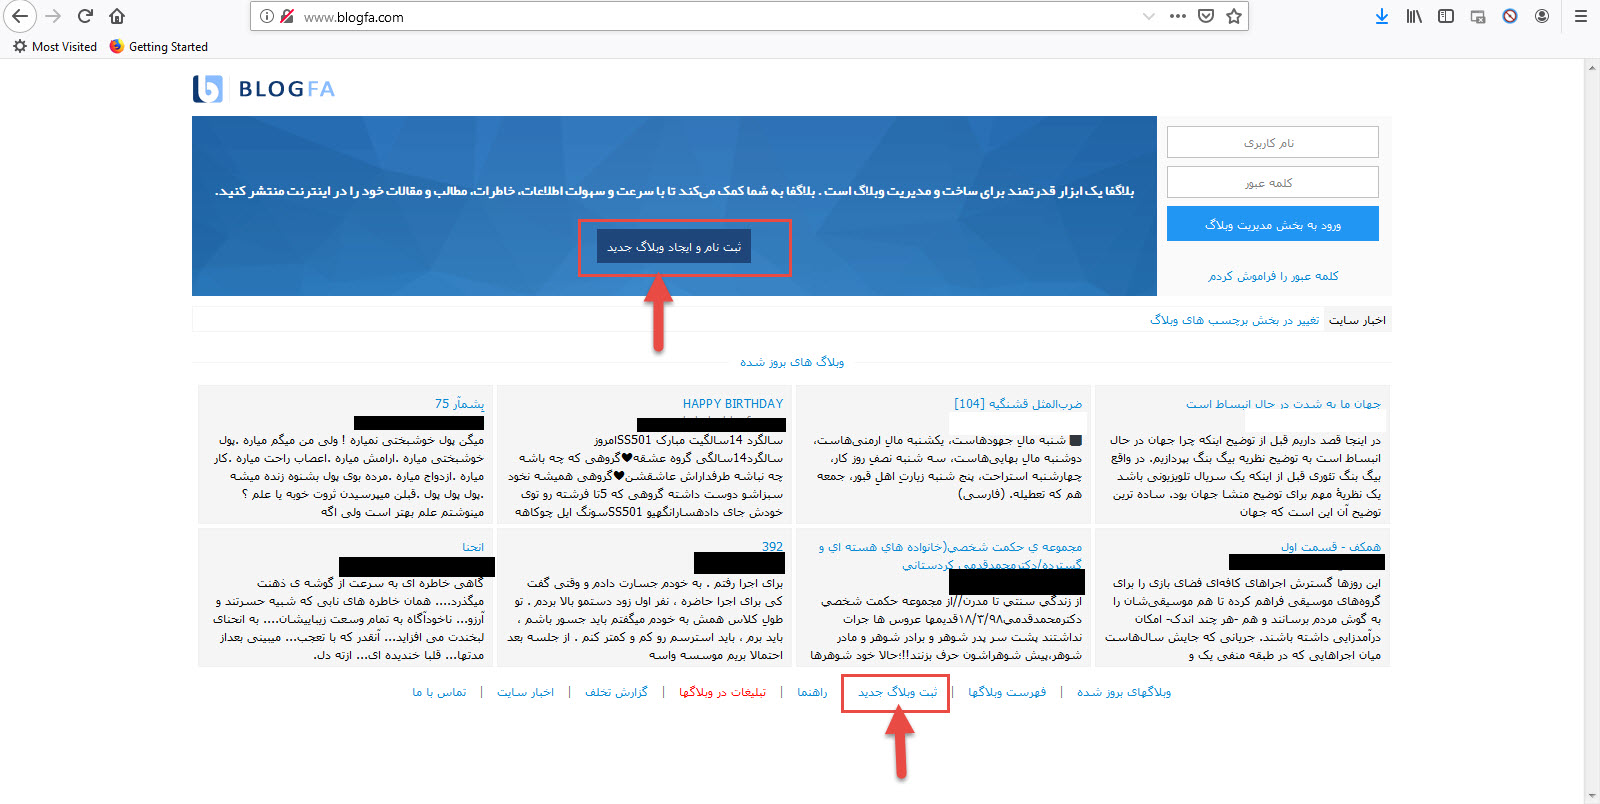Go back with the browser back arrow
1600x804 pixels.
click(20, 16)
